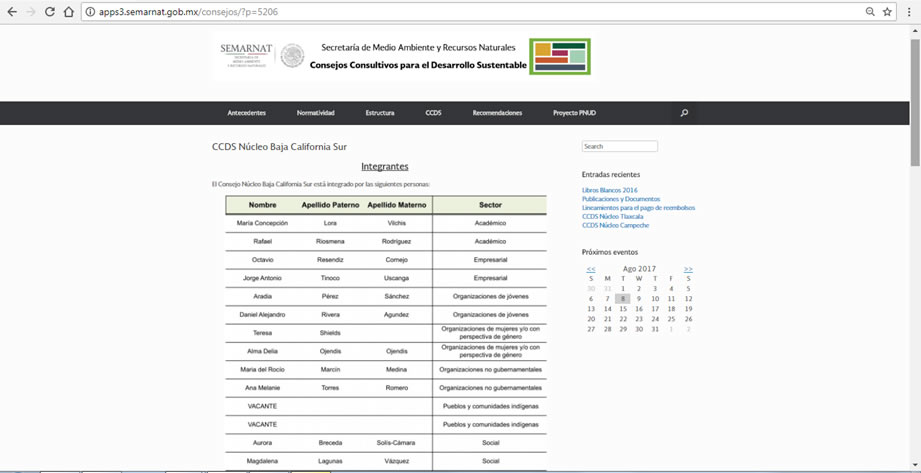Click the Ana Melanie name cell

pyautogui.click(x=262, y=388)
